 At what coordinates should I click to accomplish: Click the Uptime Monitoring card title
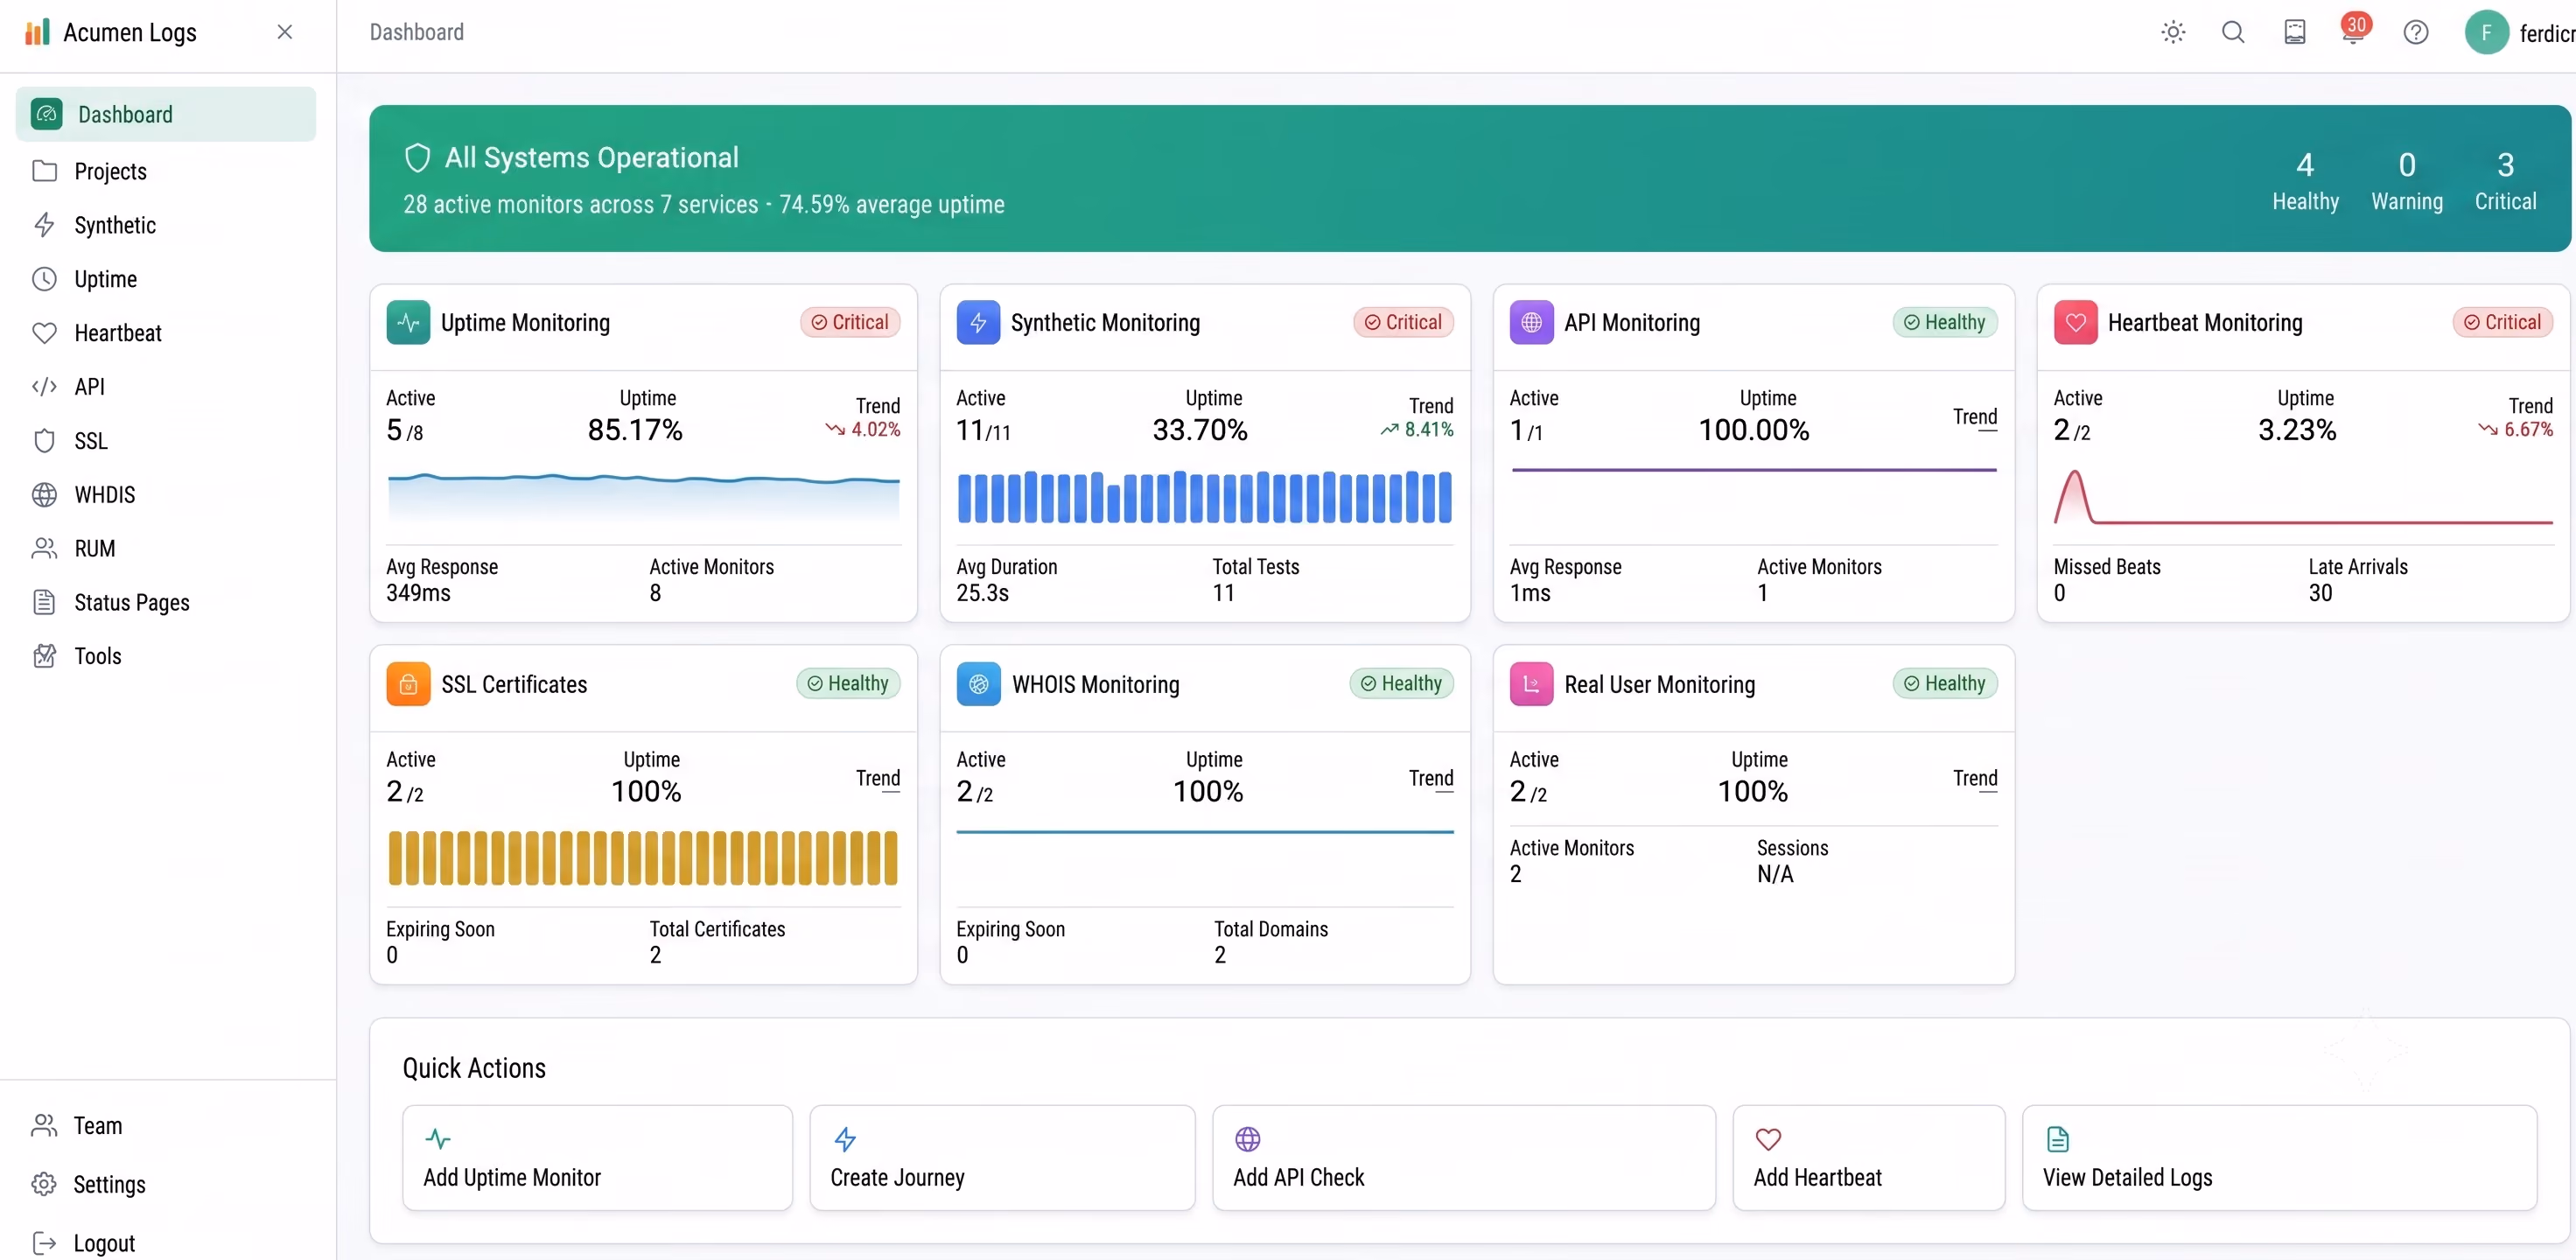pyautogui.click(x=525, y=322)
